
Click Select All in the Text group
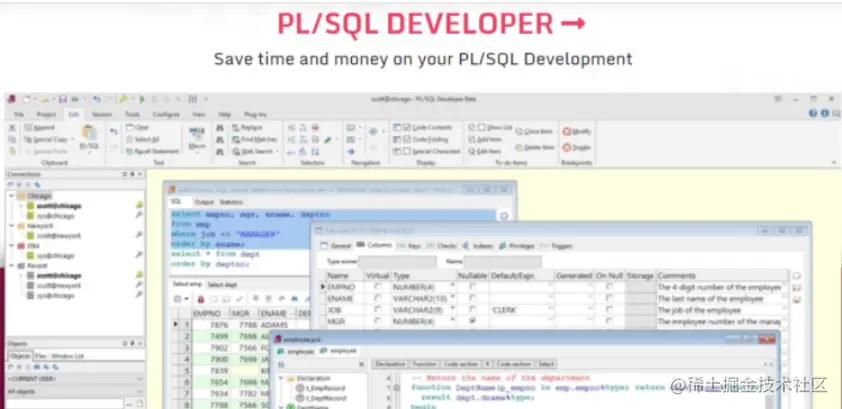pyautogui.click(x=142, y=140)
